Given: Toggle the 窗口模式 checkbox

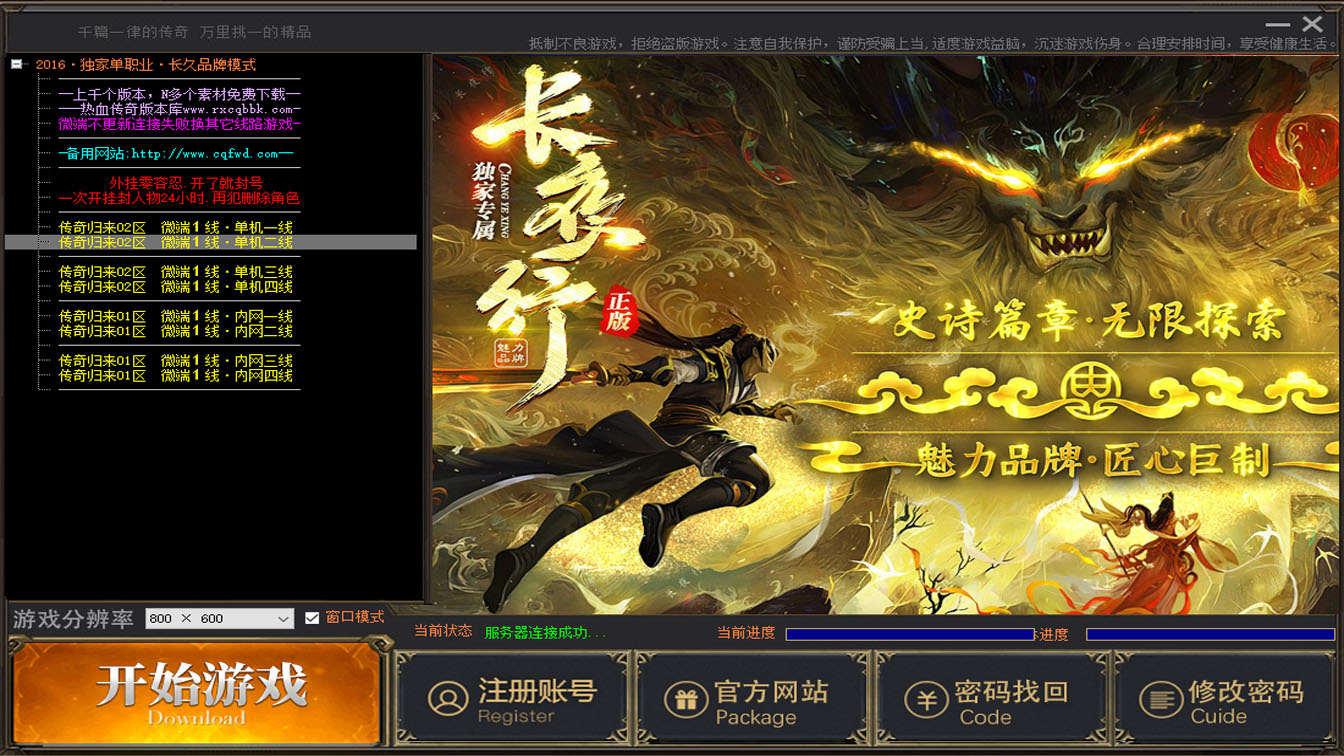Looking at the screenshot, I should pos(312,618).
